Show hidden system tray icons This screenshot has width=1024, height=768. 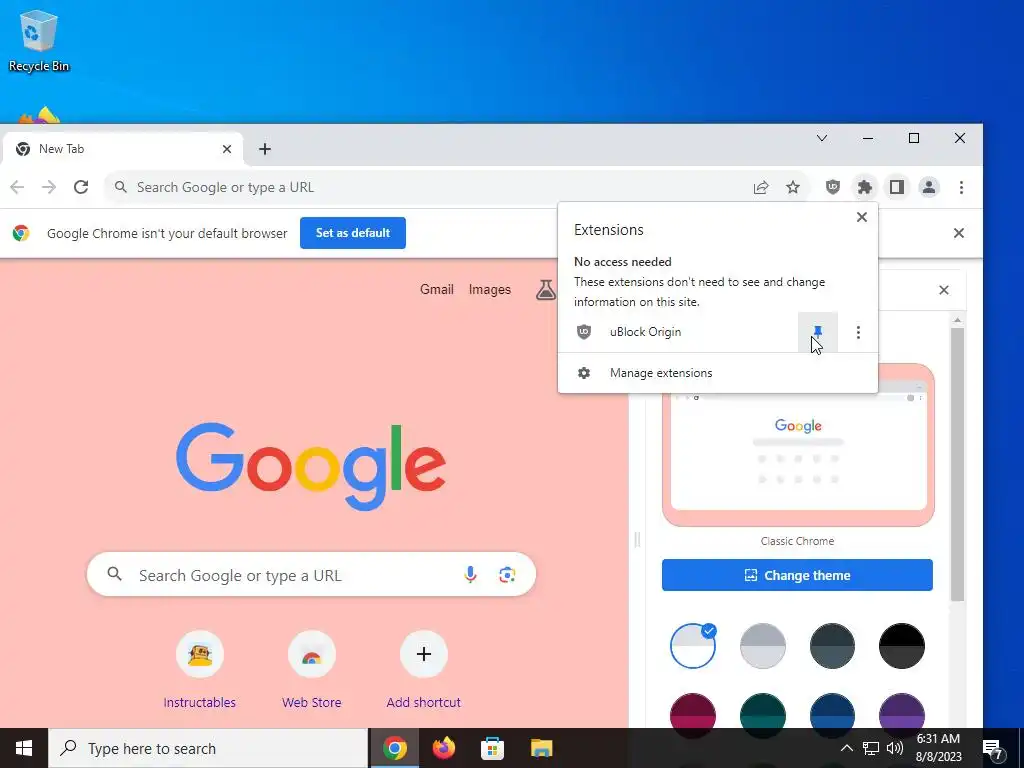[846, 748]
